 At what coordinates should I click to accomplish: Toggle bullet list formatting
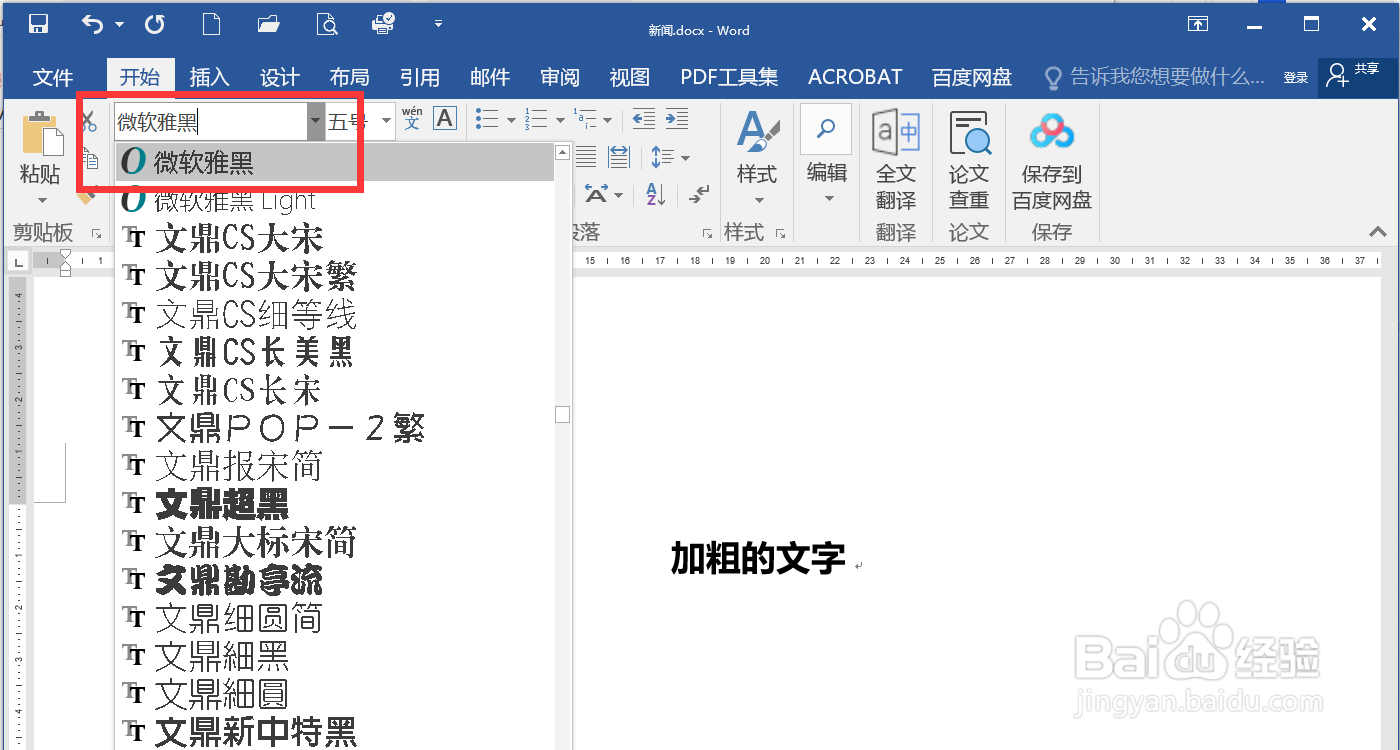click(x=487, y=119)
